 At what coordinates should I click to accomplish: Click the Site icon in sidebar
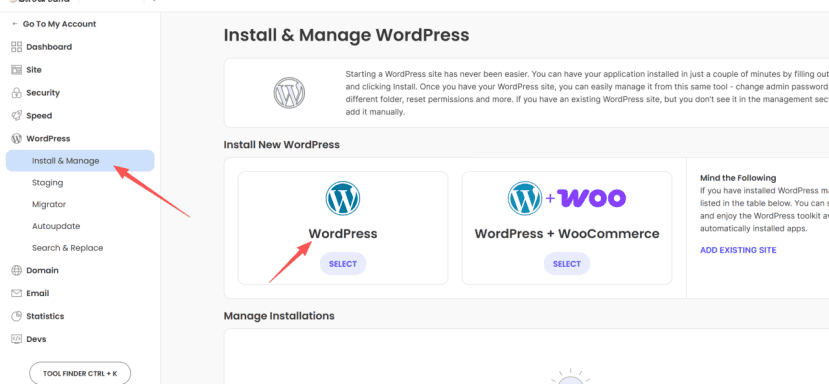point(16,70)
